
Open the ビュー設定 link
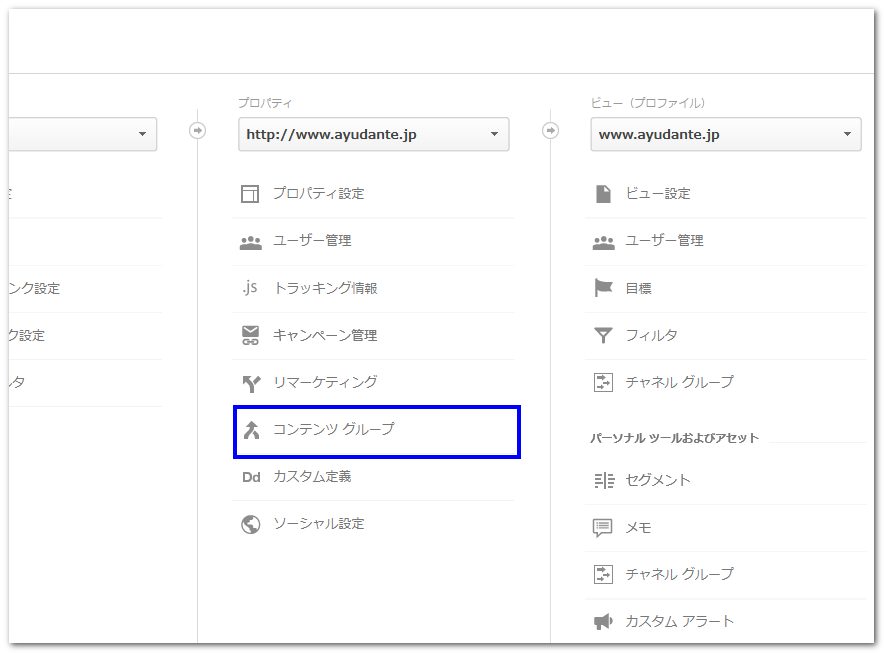click(x=657, y=194)
